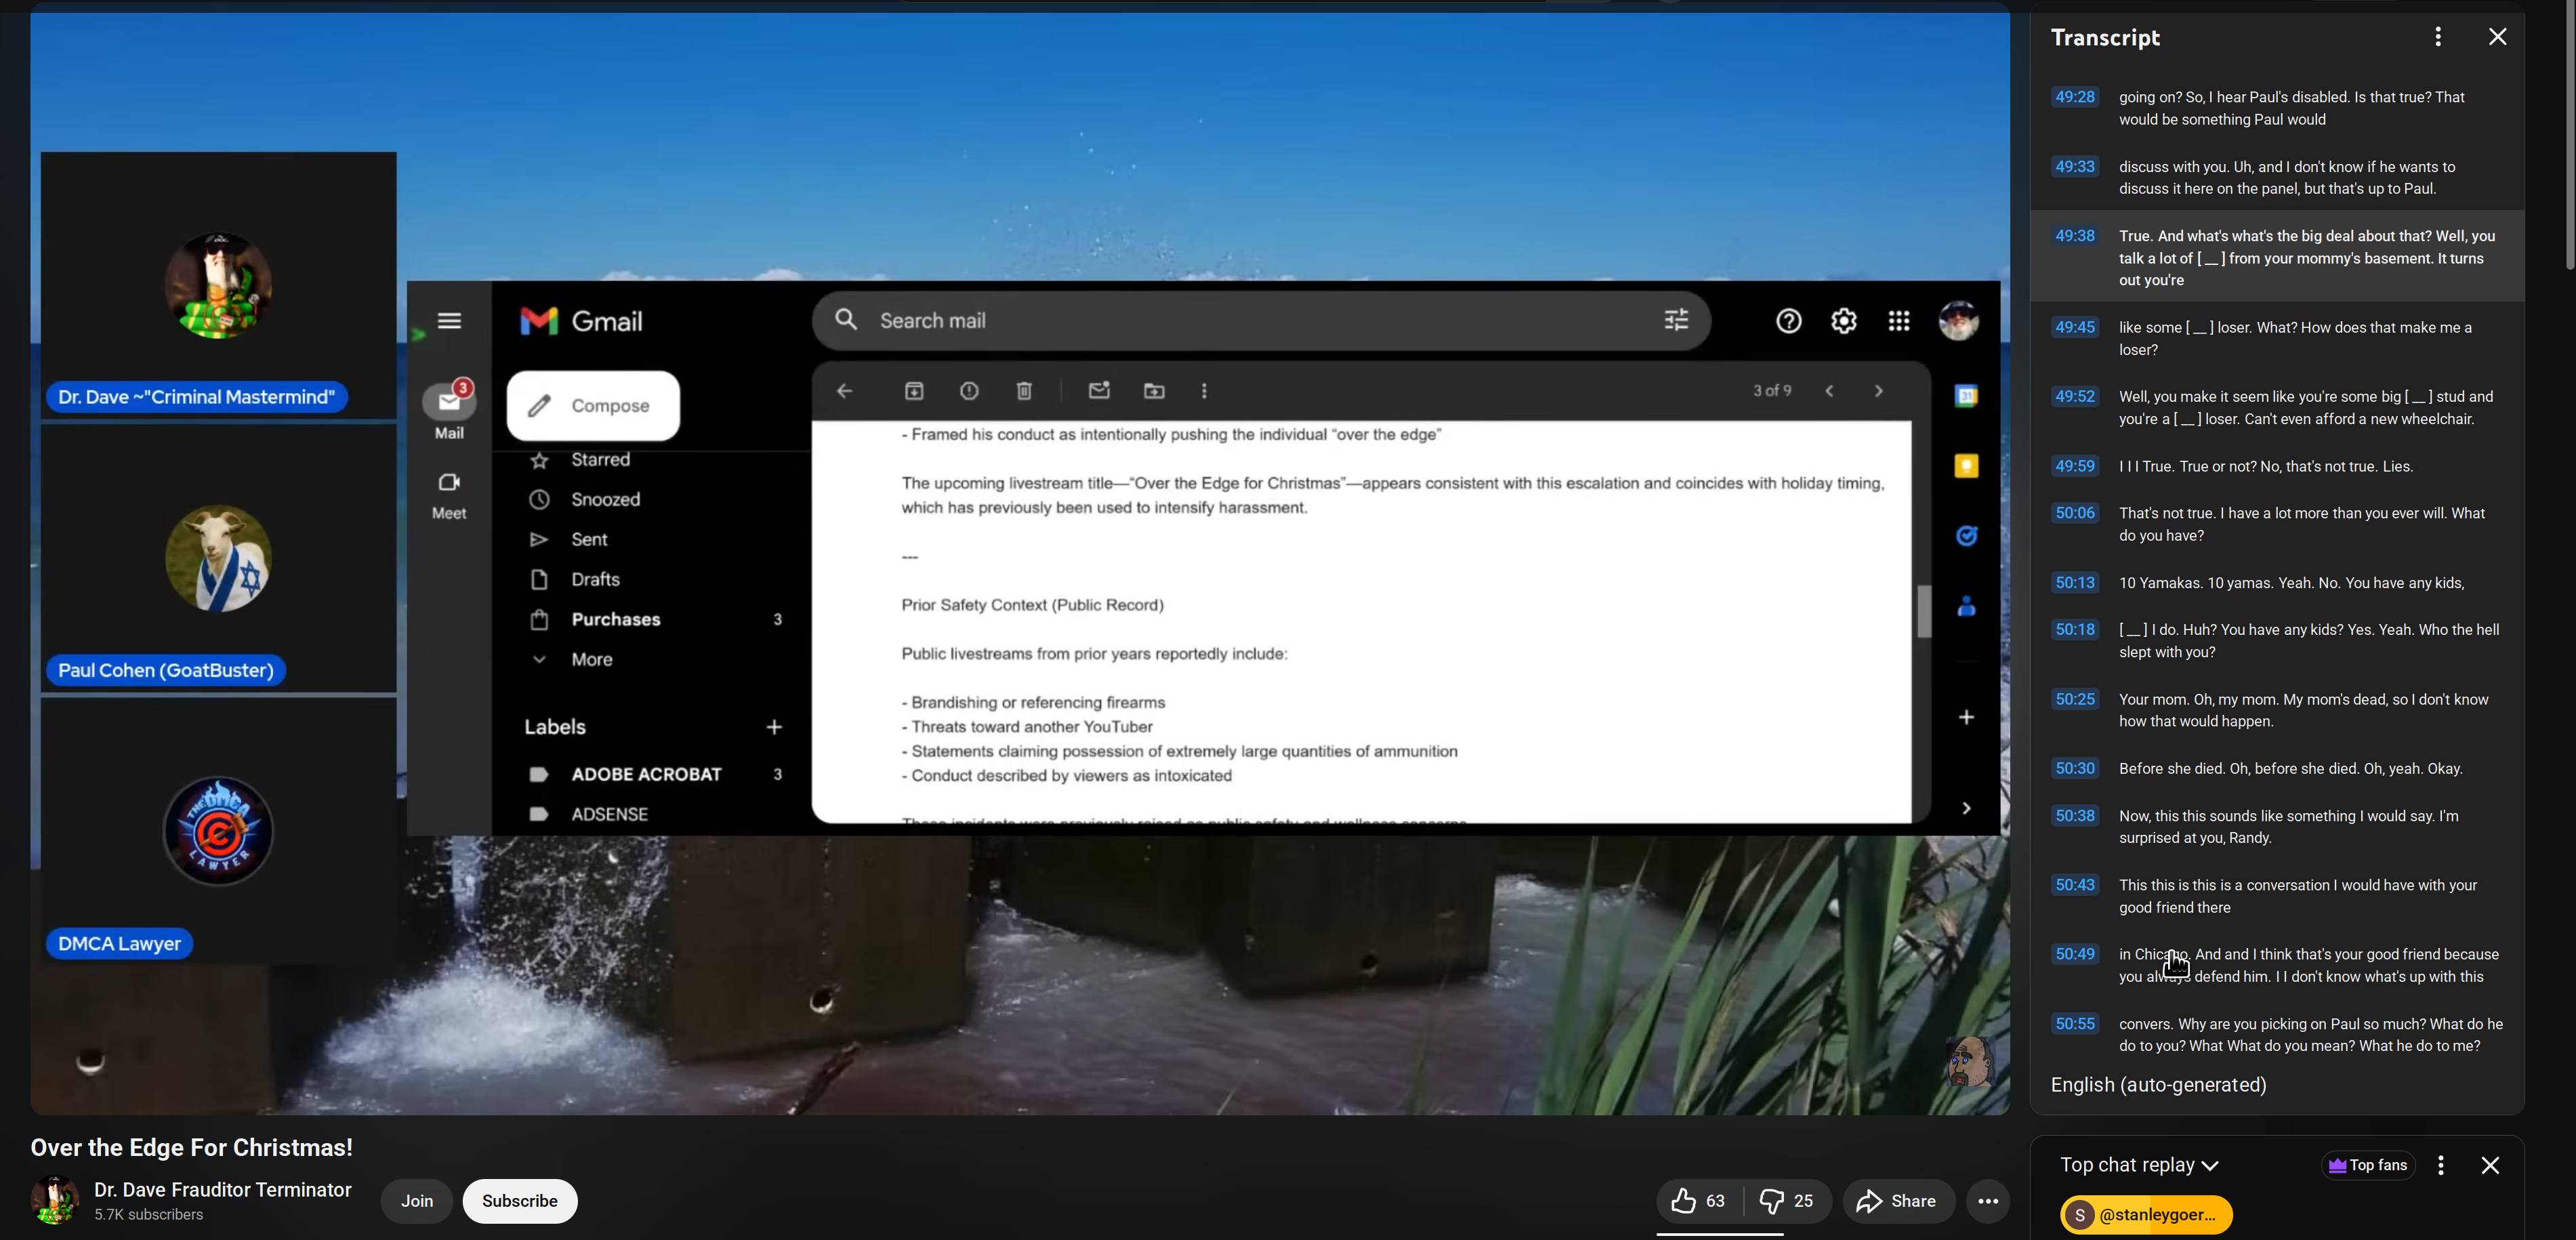Open more actions below the video

click(1987, 1201)
